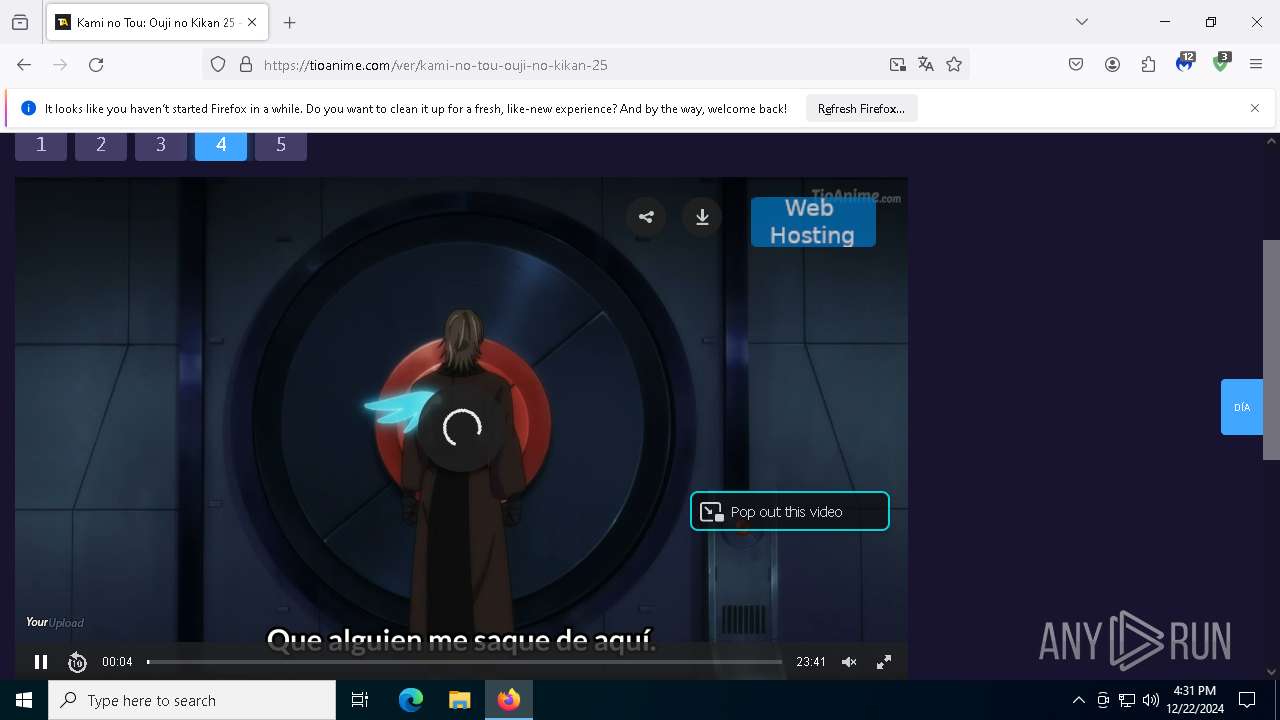This screenshot has height=720, width=1280.
Task: Open Windows Start menu
Action: [24, 700]
